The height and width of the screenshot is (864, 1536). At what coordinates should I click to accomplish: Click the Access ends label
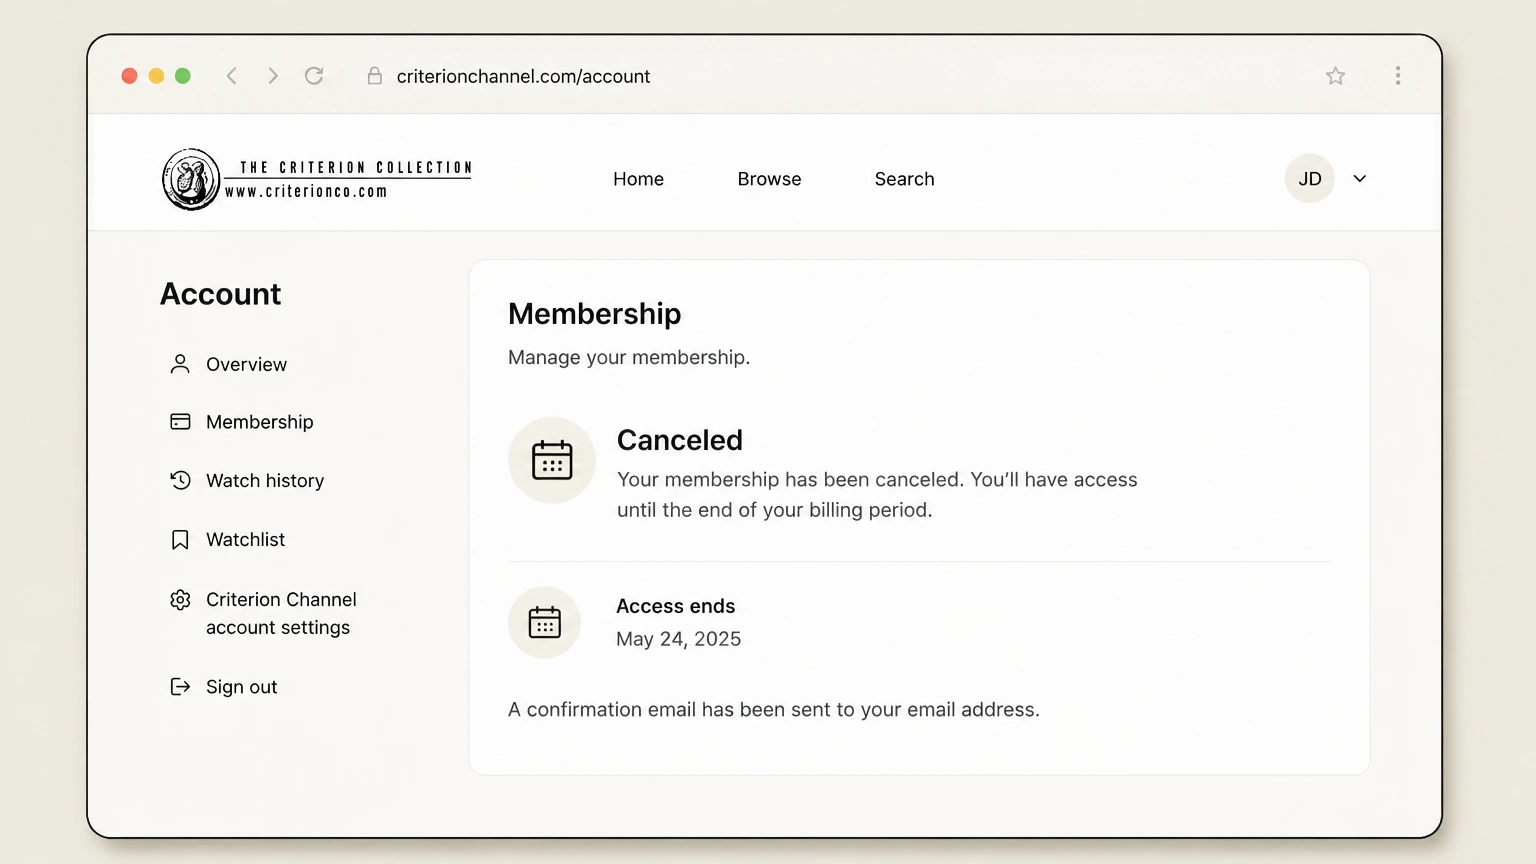(x=676, y=606)
